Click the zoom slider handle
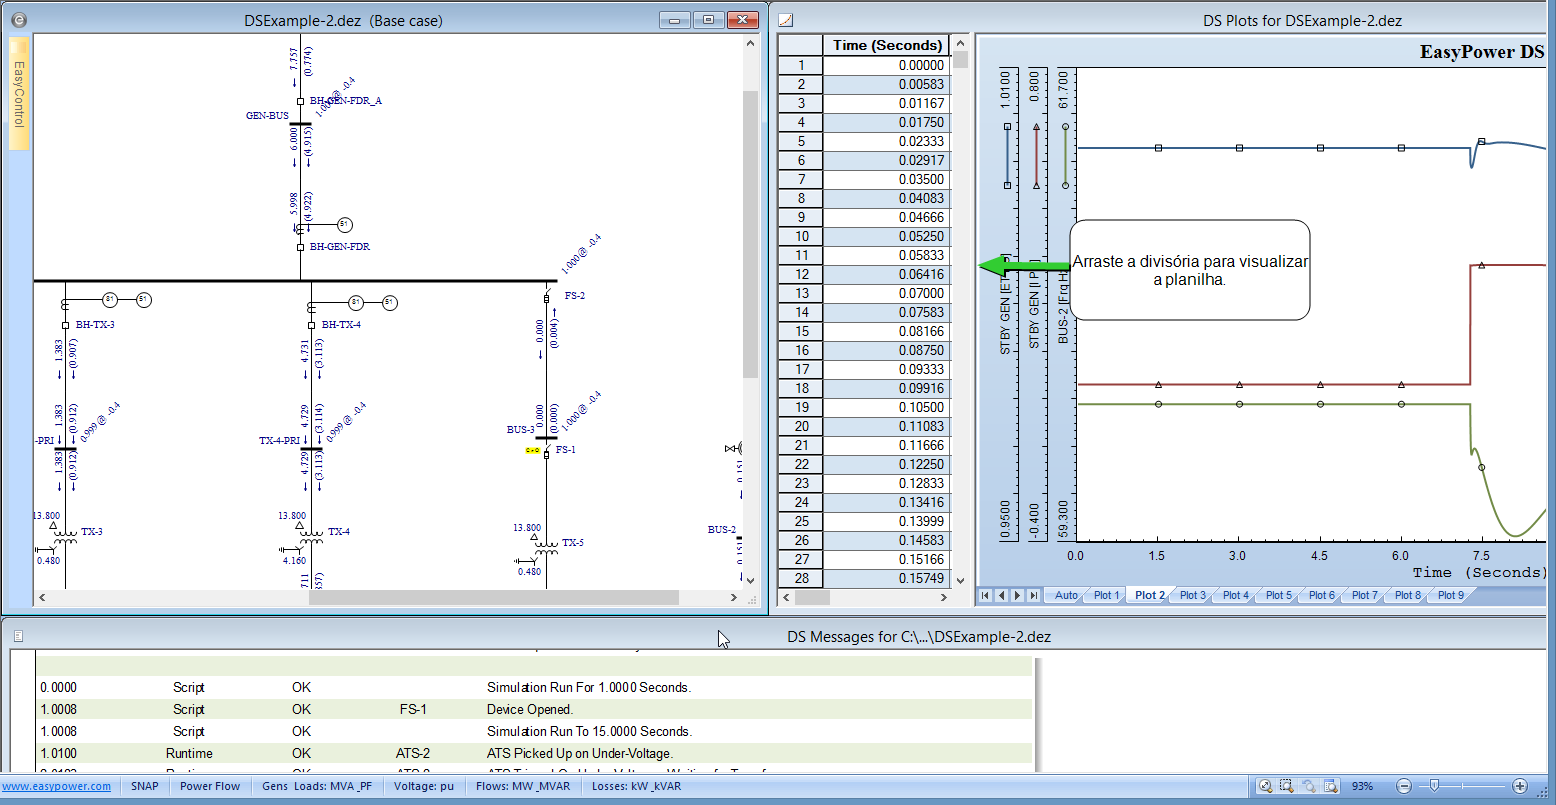The width and height of the screenshot is (1556, 805). coord(1435,786)
